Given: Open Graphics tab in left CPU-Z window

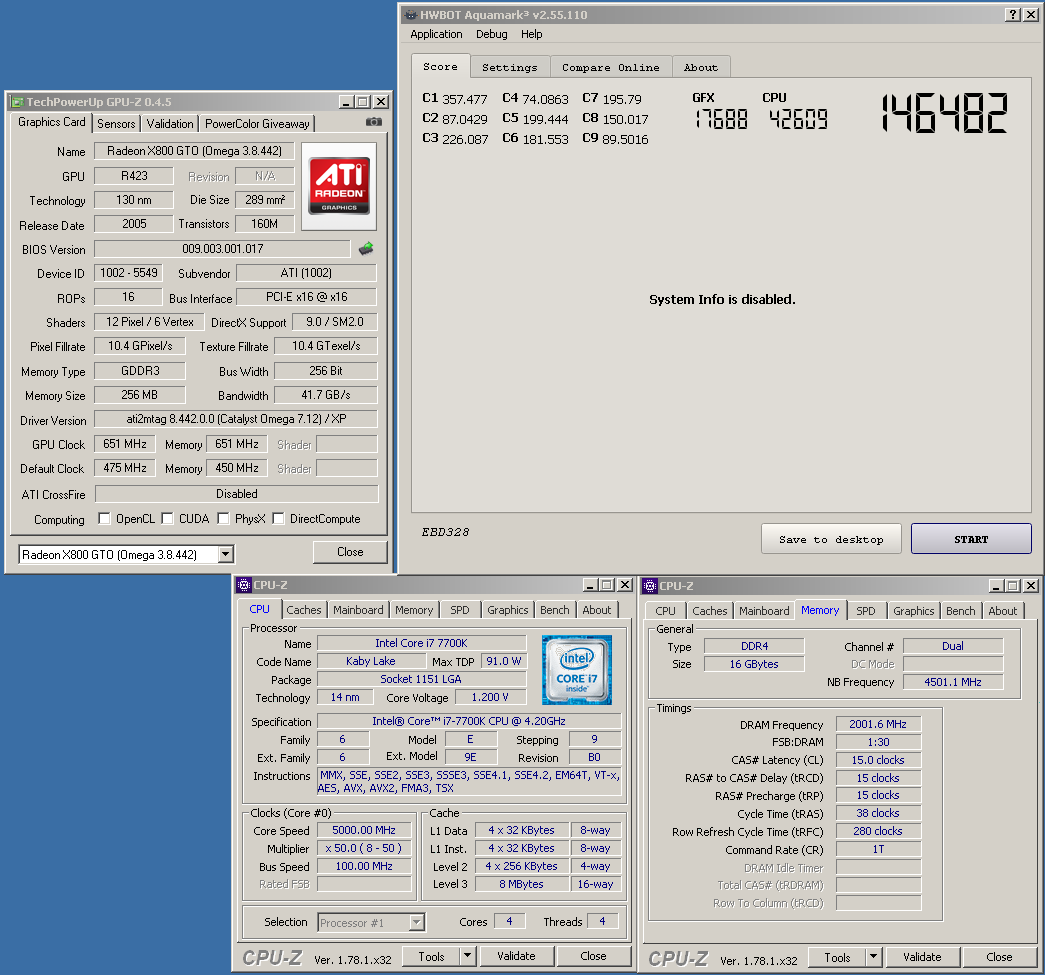Looking at the screenshot, I should [508, 610].
